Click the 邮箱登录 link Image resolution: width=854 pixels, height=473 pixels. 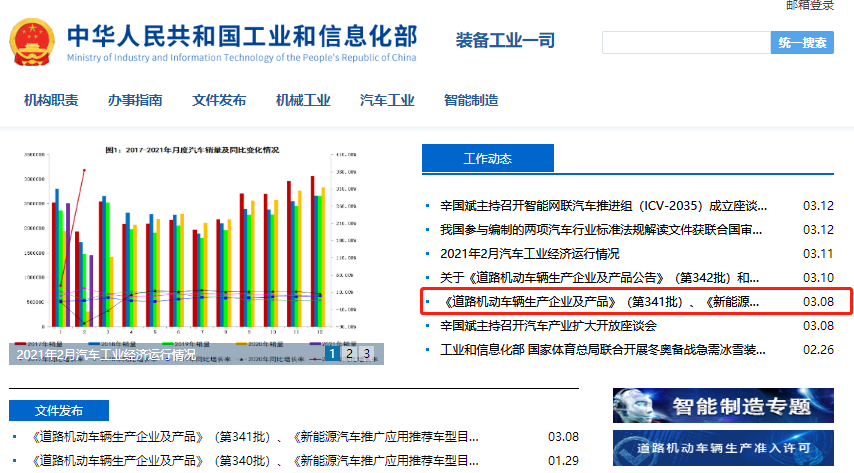click(810, 5)
